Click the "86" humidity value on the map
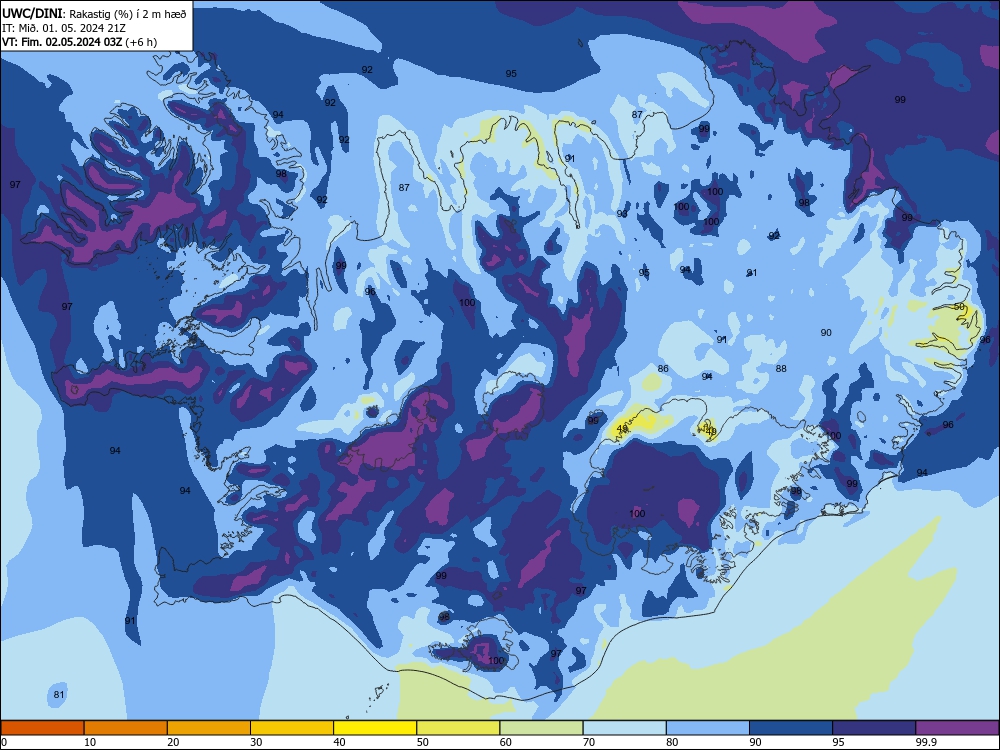 [x=663, y=369]
